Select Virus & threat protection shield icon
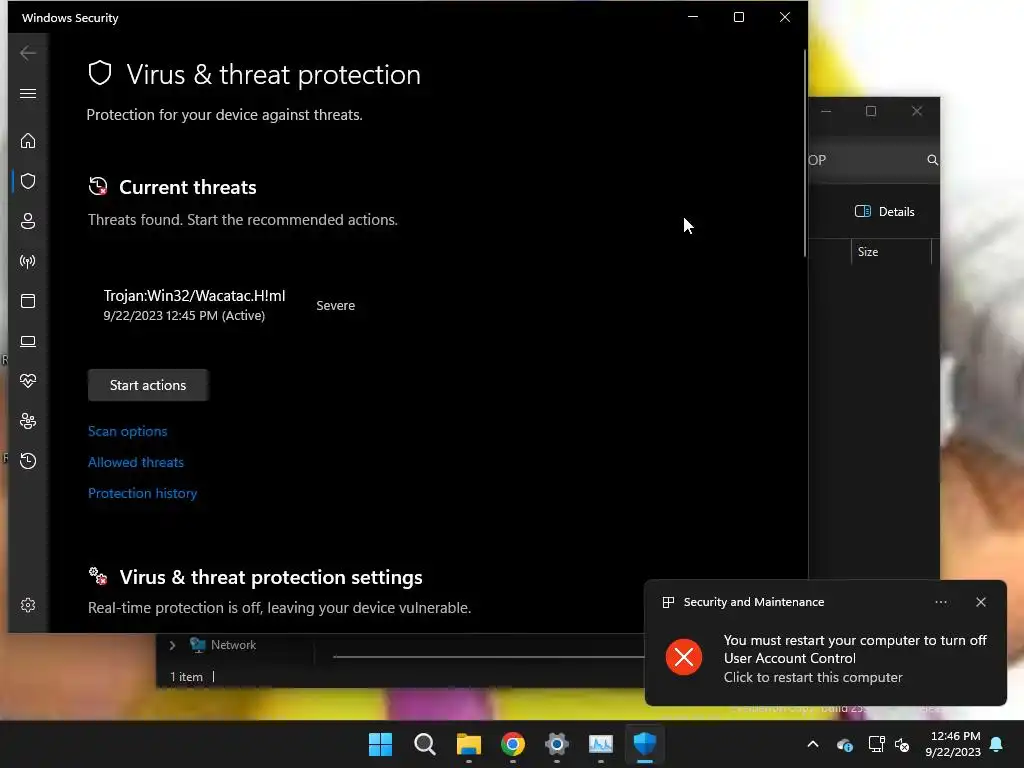Image resolution: width=1024 pixels, height=768 pixels. [27, 181]
